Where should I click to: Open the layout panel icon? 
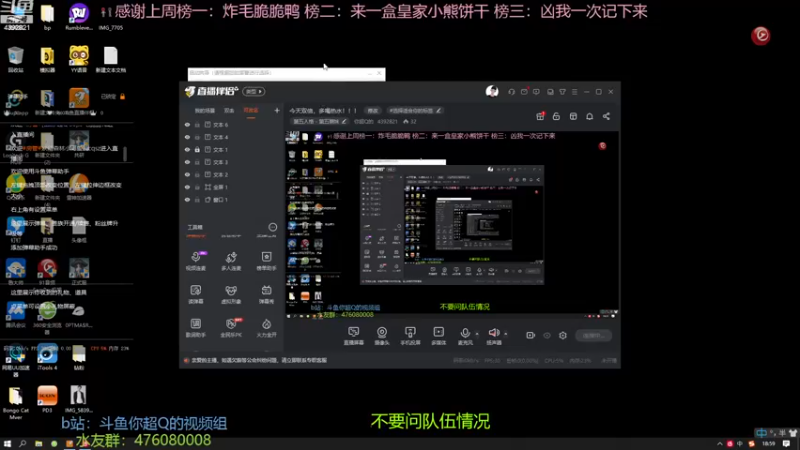(573, 116)
